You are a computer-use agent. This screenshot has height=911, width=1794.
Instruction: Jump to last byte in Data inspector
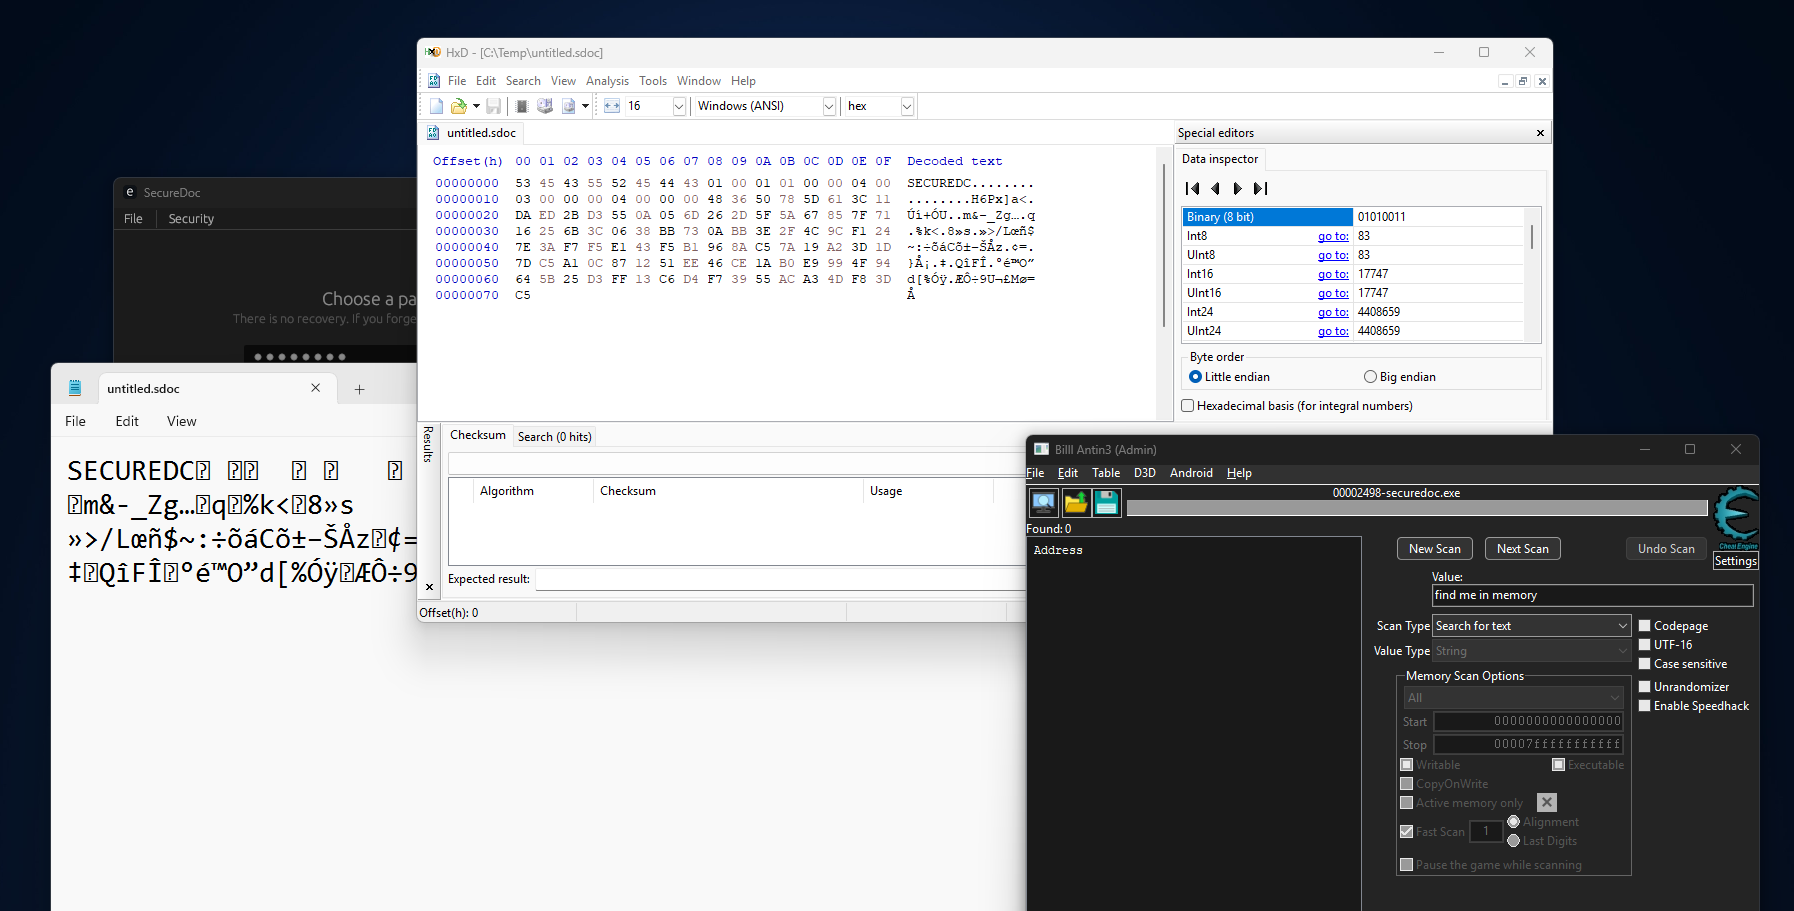click(1261, 188)
